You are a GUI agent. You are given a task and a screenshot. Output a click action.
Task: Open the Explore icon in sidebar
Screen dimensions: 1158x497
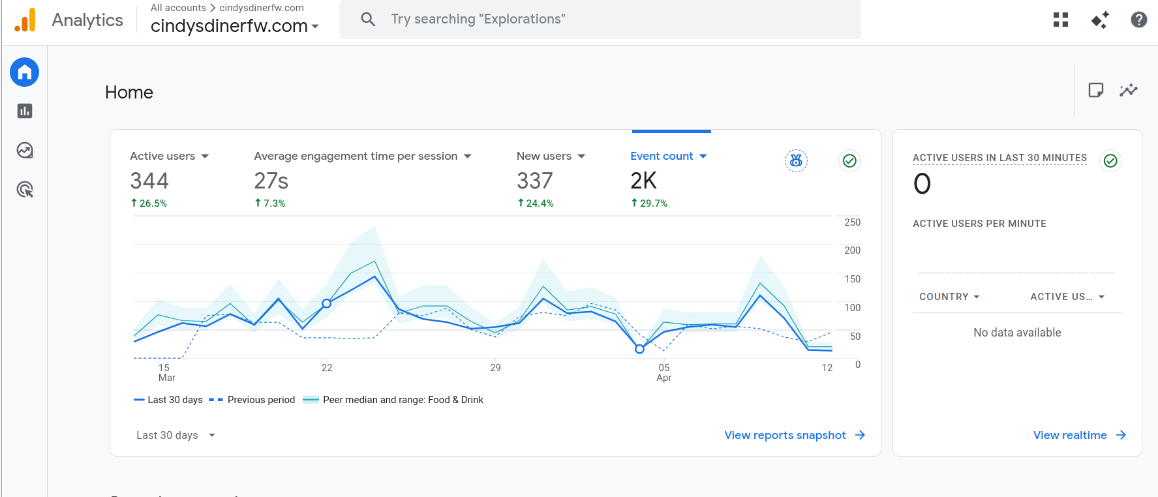point(24,150)
